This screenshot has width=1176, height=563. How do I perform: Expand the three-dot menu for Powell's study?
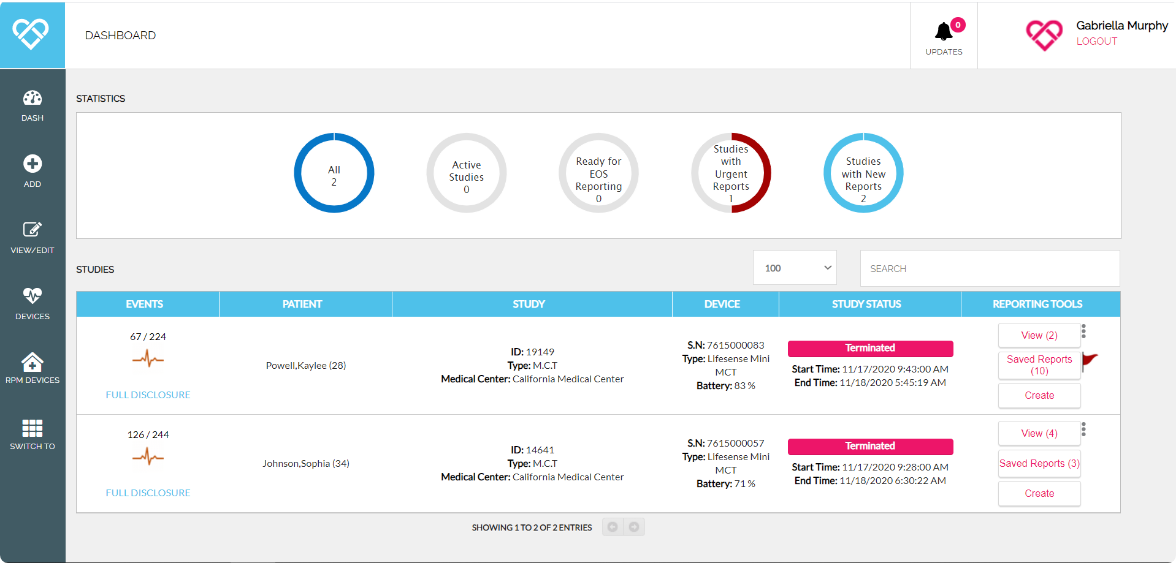coord(1084,332)
